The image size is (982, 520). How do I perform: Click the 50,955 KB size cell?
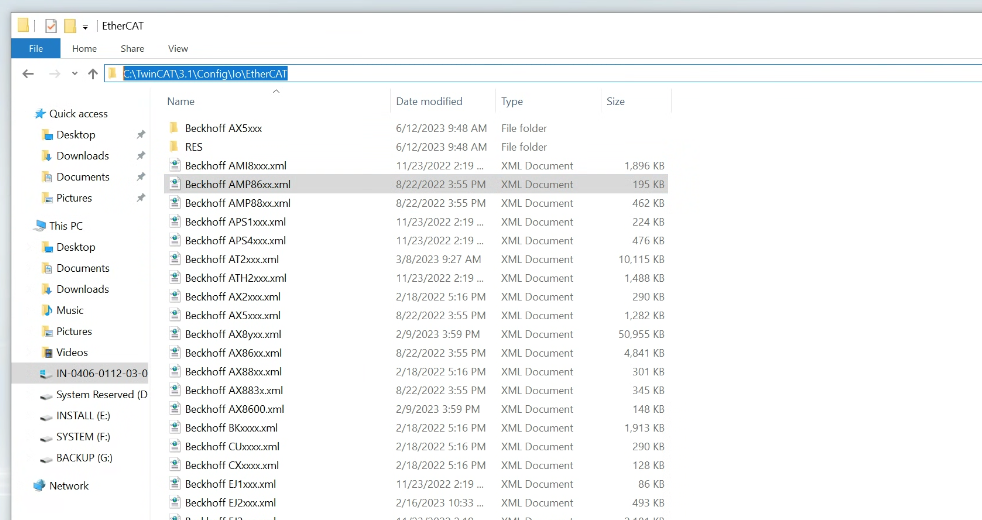coord(641,334)
